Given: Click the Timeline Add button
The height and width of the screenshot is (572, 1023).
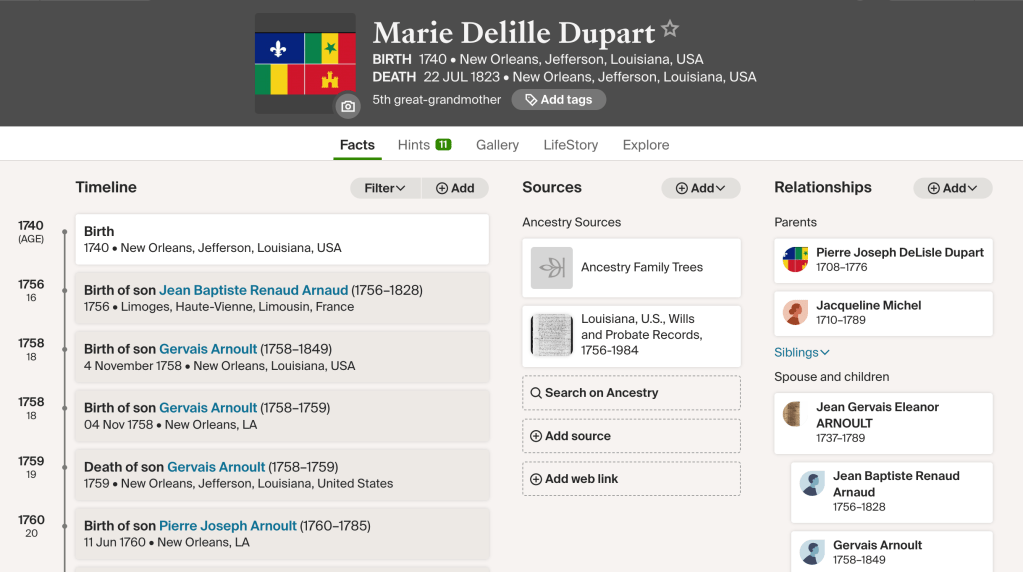Looking at the screenshot, I should click(x=455, y=188).
